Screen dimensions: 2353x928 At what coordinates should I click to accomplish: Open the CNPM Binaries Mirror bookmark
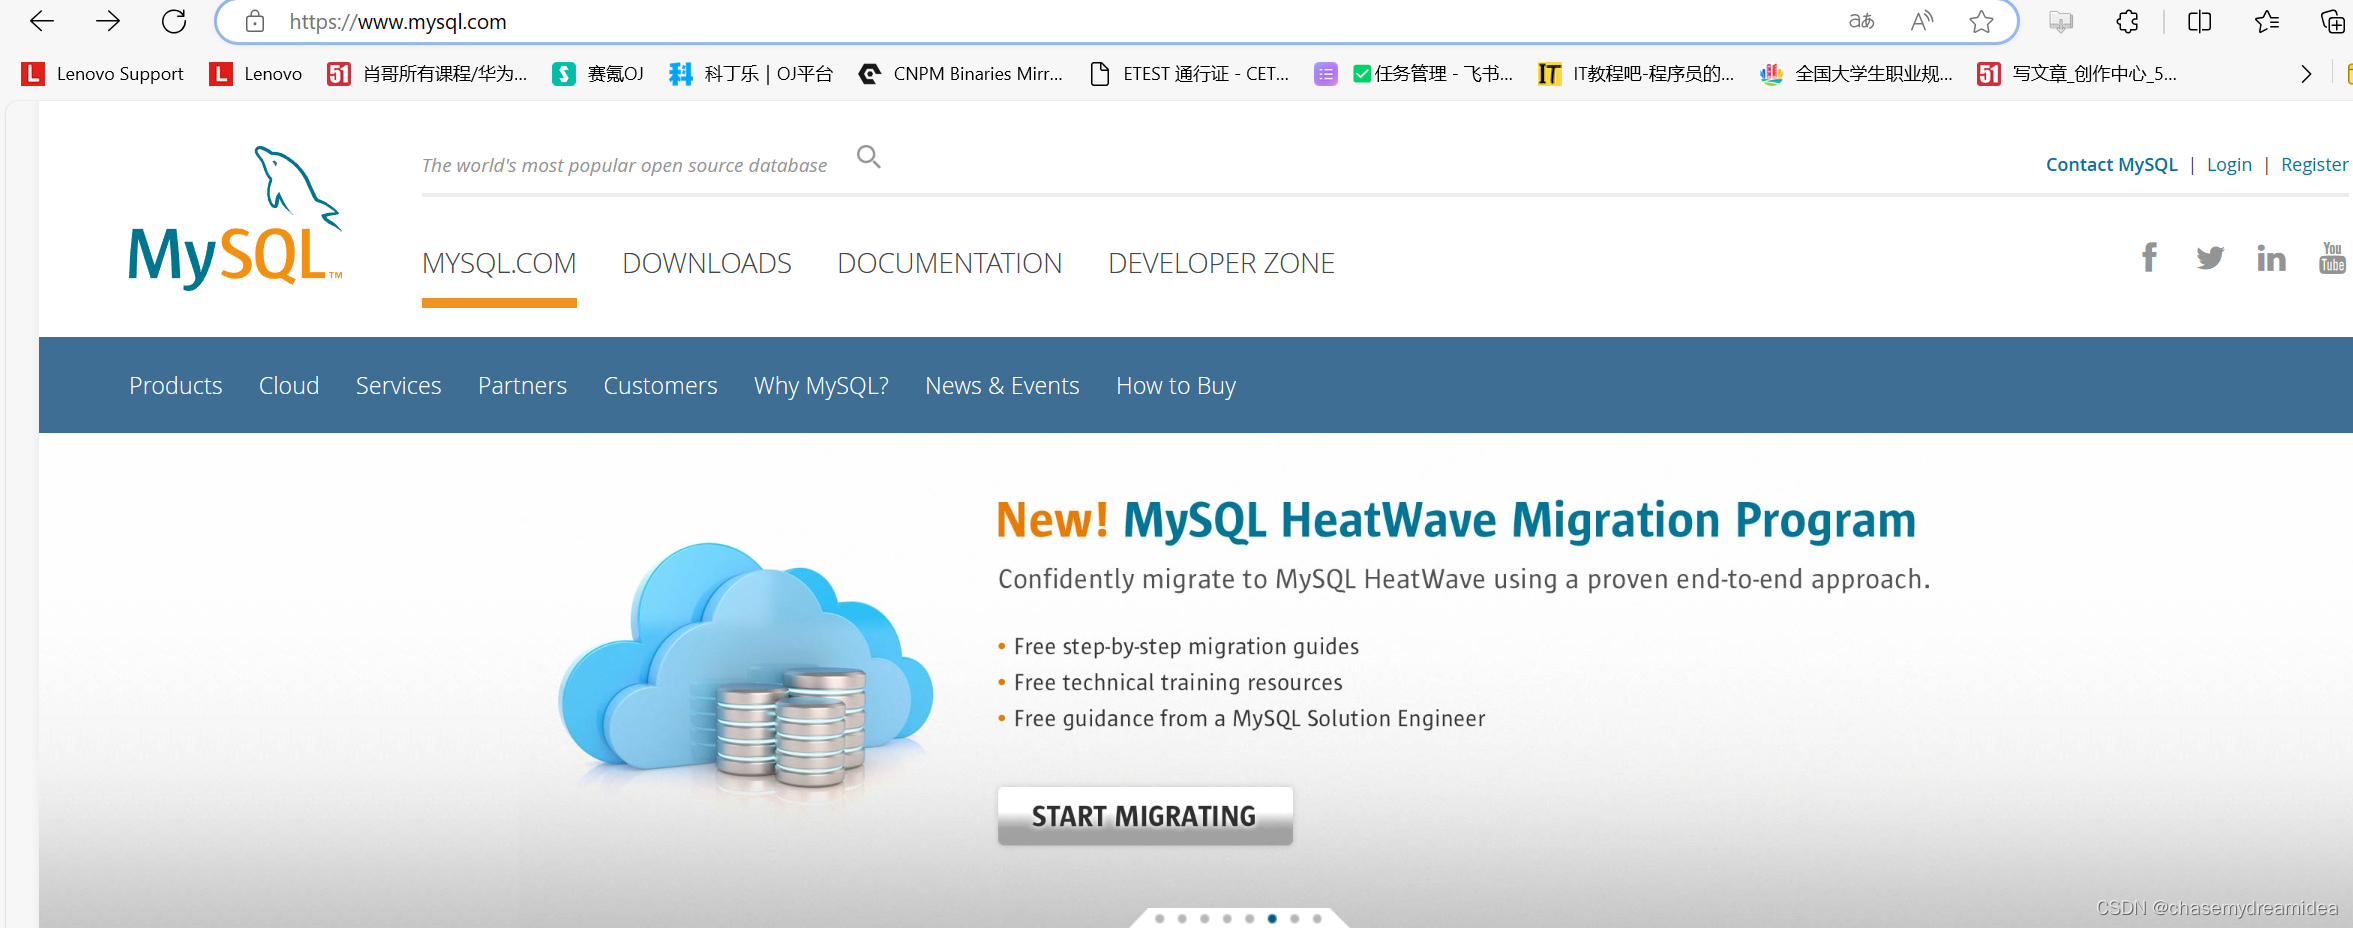pyautogui.click(x=961, y=74)
